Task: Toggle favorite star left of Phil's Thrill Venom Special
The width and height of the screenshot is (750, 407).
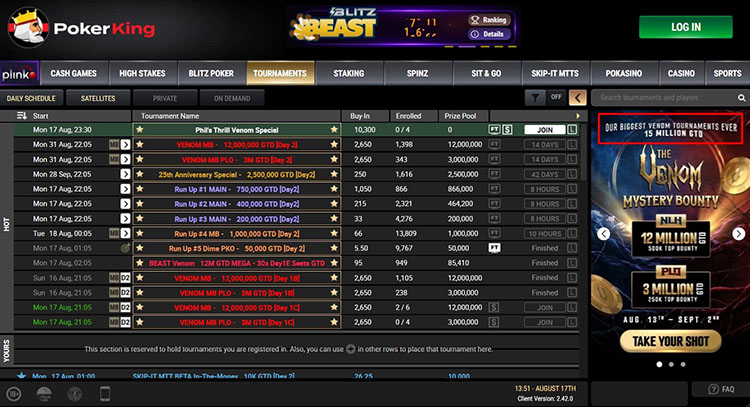Action: coord(140,129)
